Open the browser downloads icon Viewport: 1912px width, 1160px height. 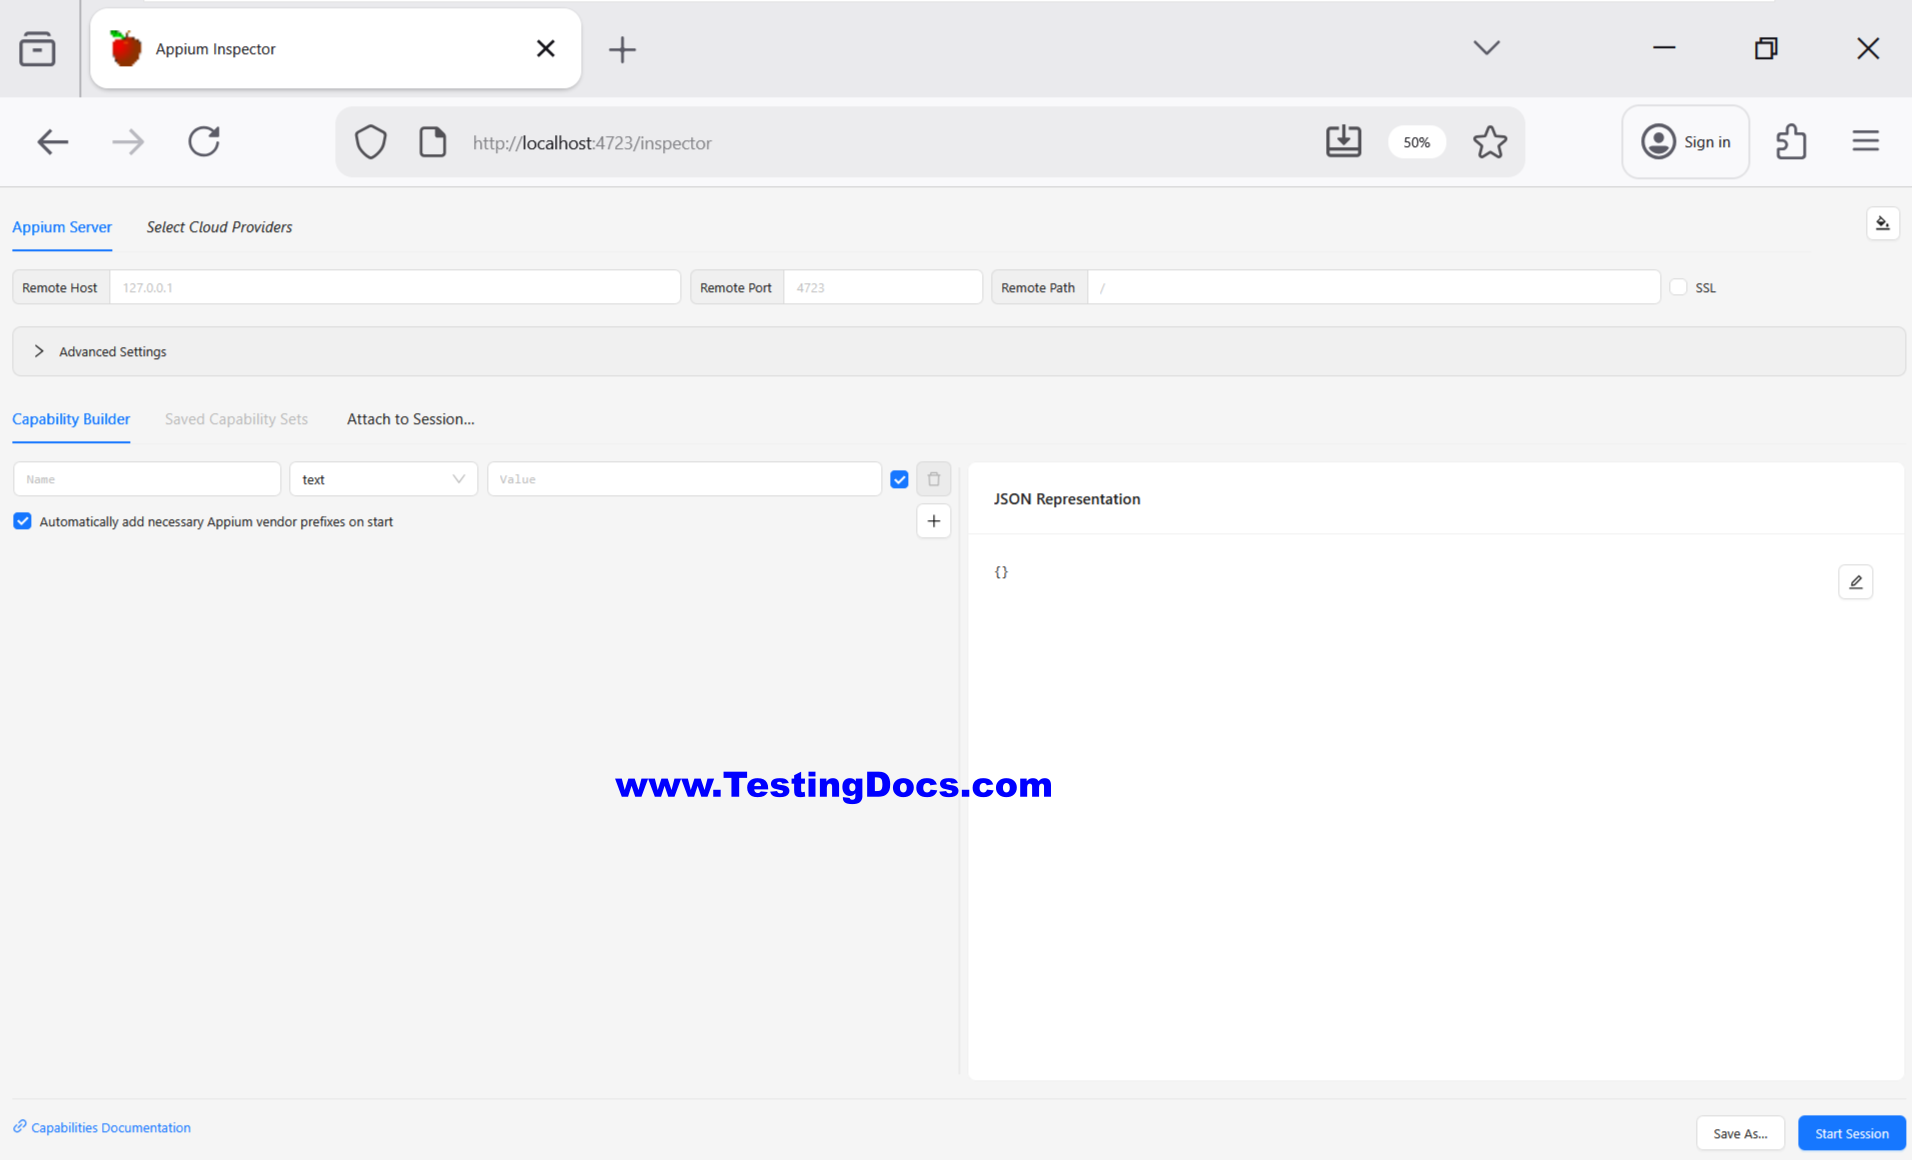(x=1344, y=141)
